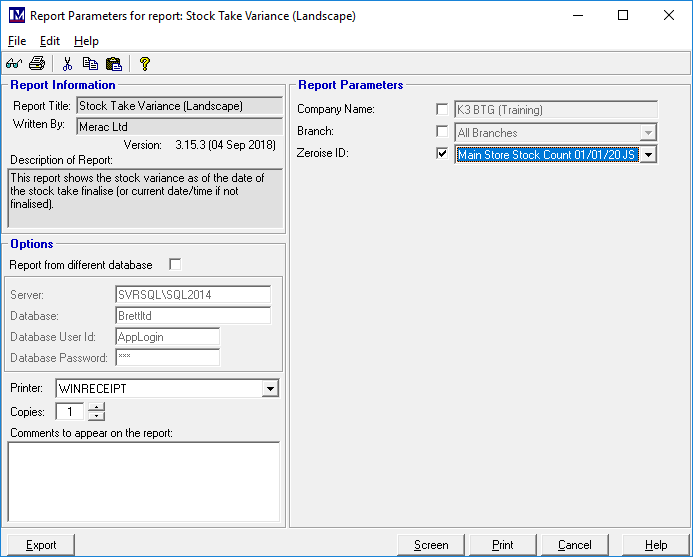Image resolution: width=693 pixels, height=557 pixels.
Task: Click the glasses preview icon in toolbar
Action: point(14,64)
